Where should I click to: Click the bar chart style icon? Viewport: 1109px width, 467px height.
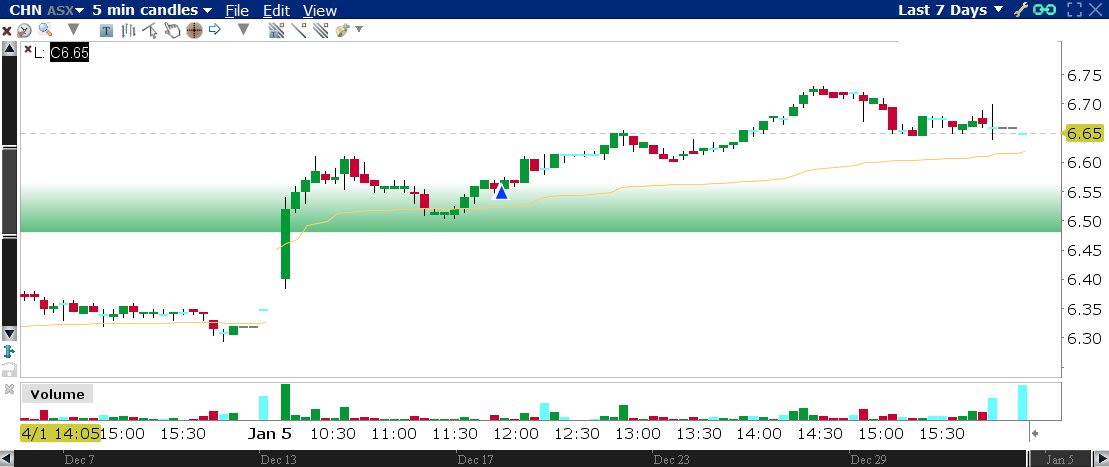tap(128, 30)
